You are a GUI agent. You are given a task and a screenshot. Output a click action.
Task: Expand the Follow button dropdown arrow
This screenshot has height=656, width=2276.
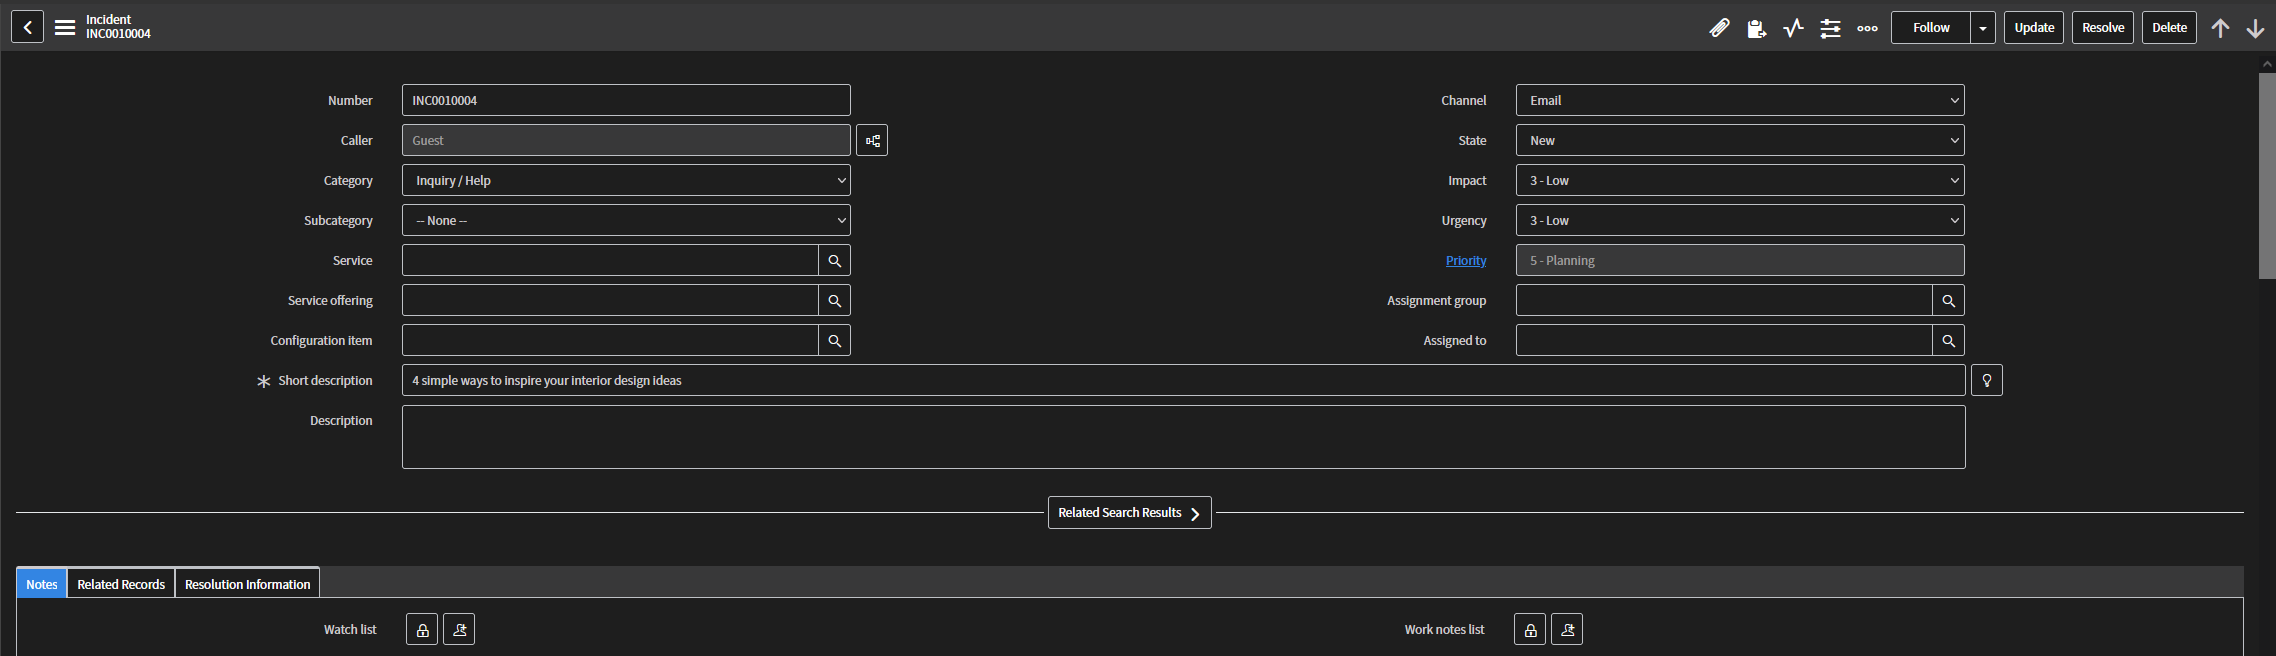point(1983,28)
